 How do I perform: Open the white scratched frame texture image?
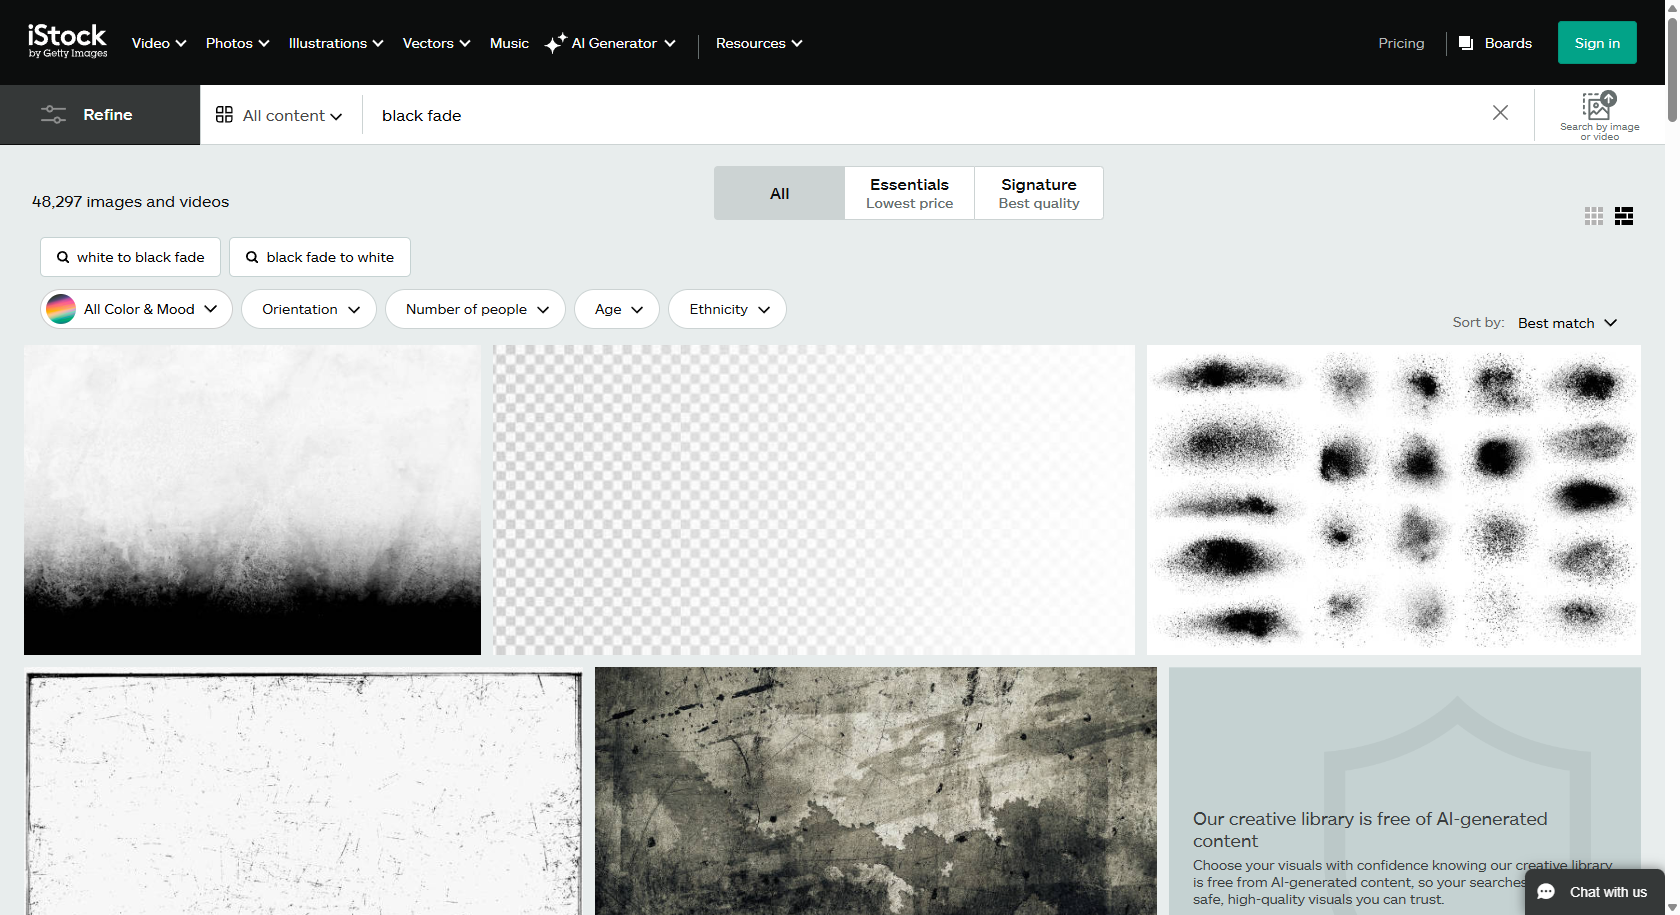(x=303, y=791)
